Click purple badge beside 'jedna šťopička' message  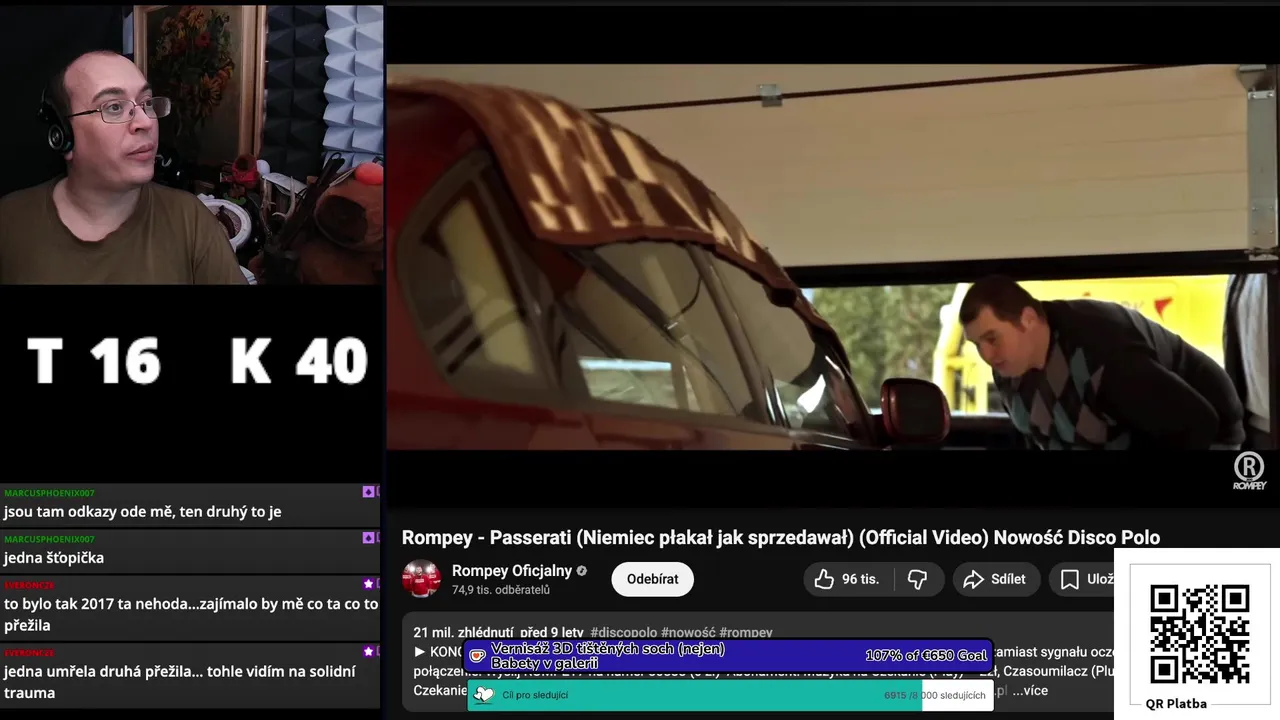[369, 538]
